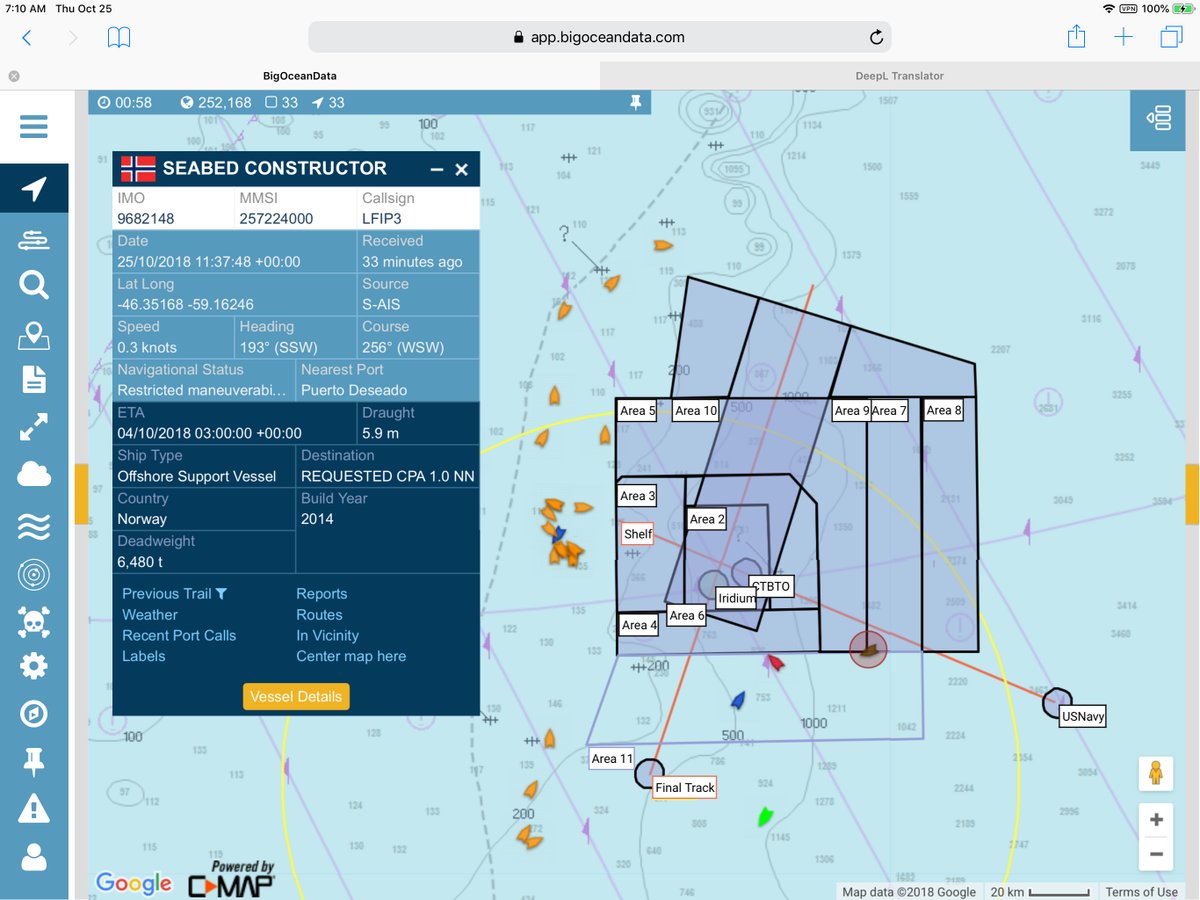This screenshot has width=1200, height=900.
Task: Click the Vessel Details button
Action: 296,697
